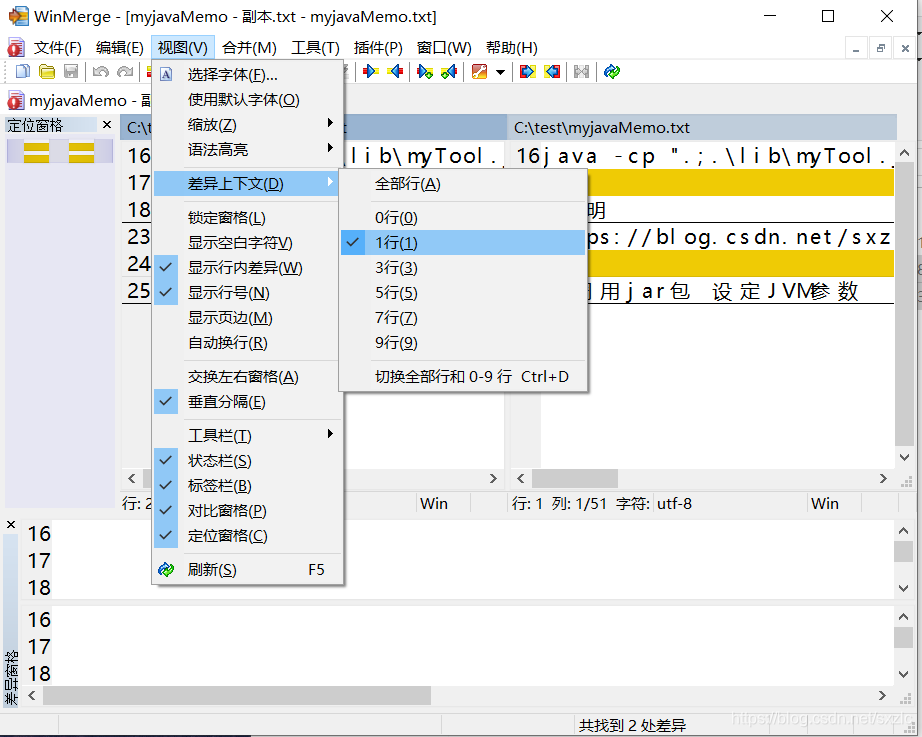
Task: Click the Options wrench toolbar icon
Action: [479, 72]
